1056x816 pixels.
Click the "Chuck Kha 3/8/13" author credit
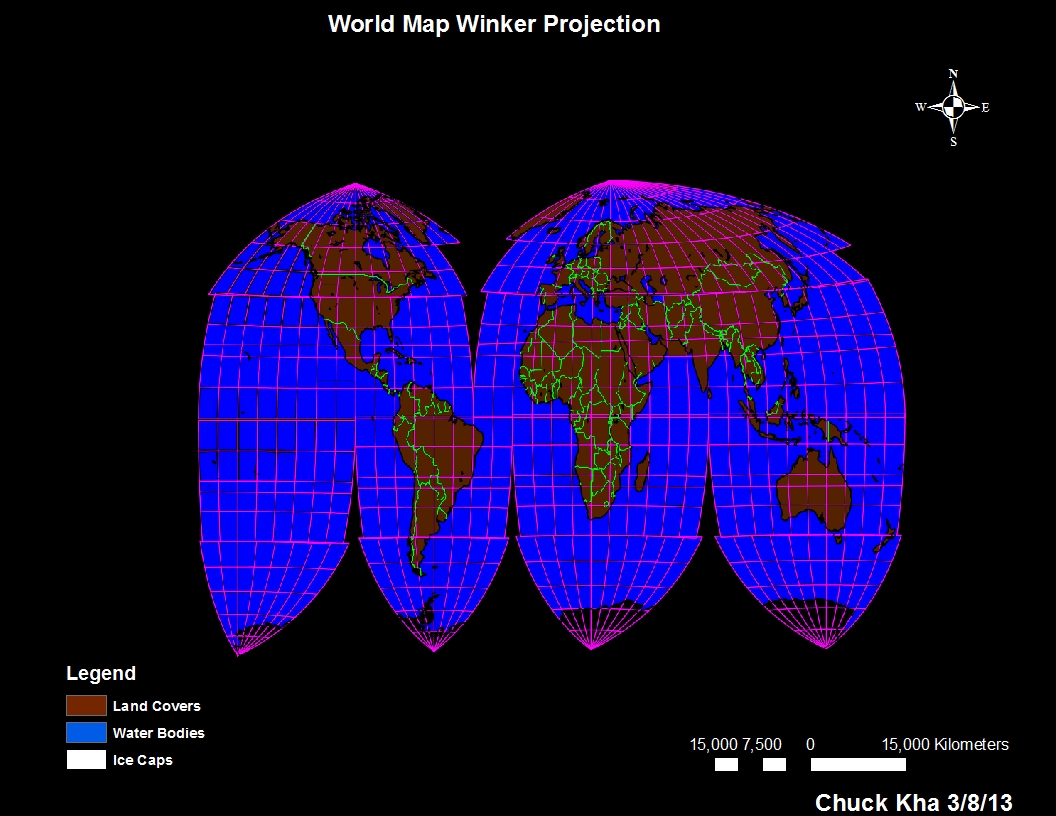[x=915, y=802]
